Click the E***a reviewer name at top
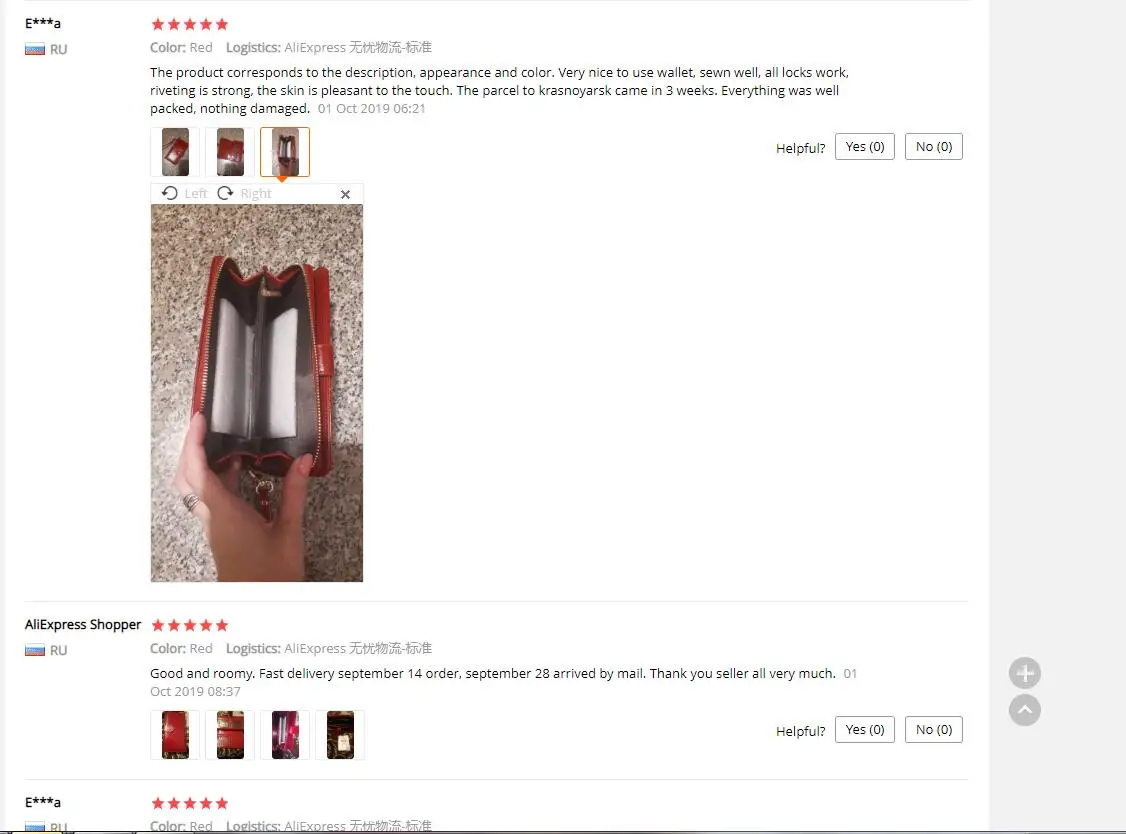 pos(43,23)
